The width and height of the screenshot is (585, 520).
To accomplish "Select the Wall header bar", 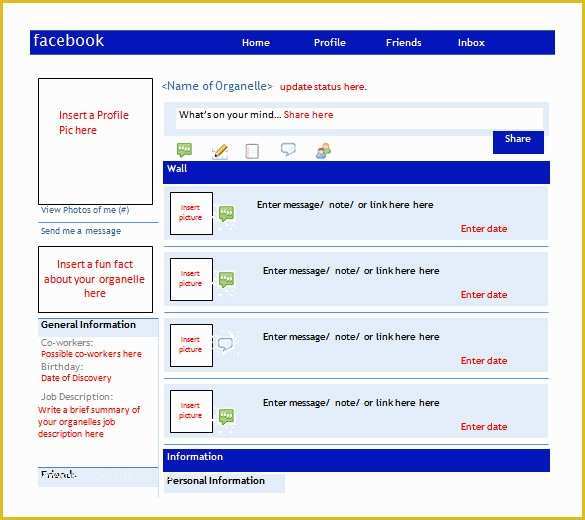I will click(x=356, y=172).
